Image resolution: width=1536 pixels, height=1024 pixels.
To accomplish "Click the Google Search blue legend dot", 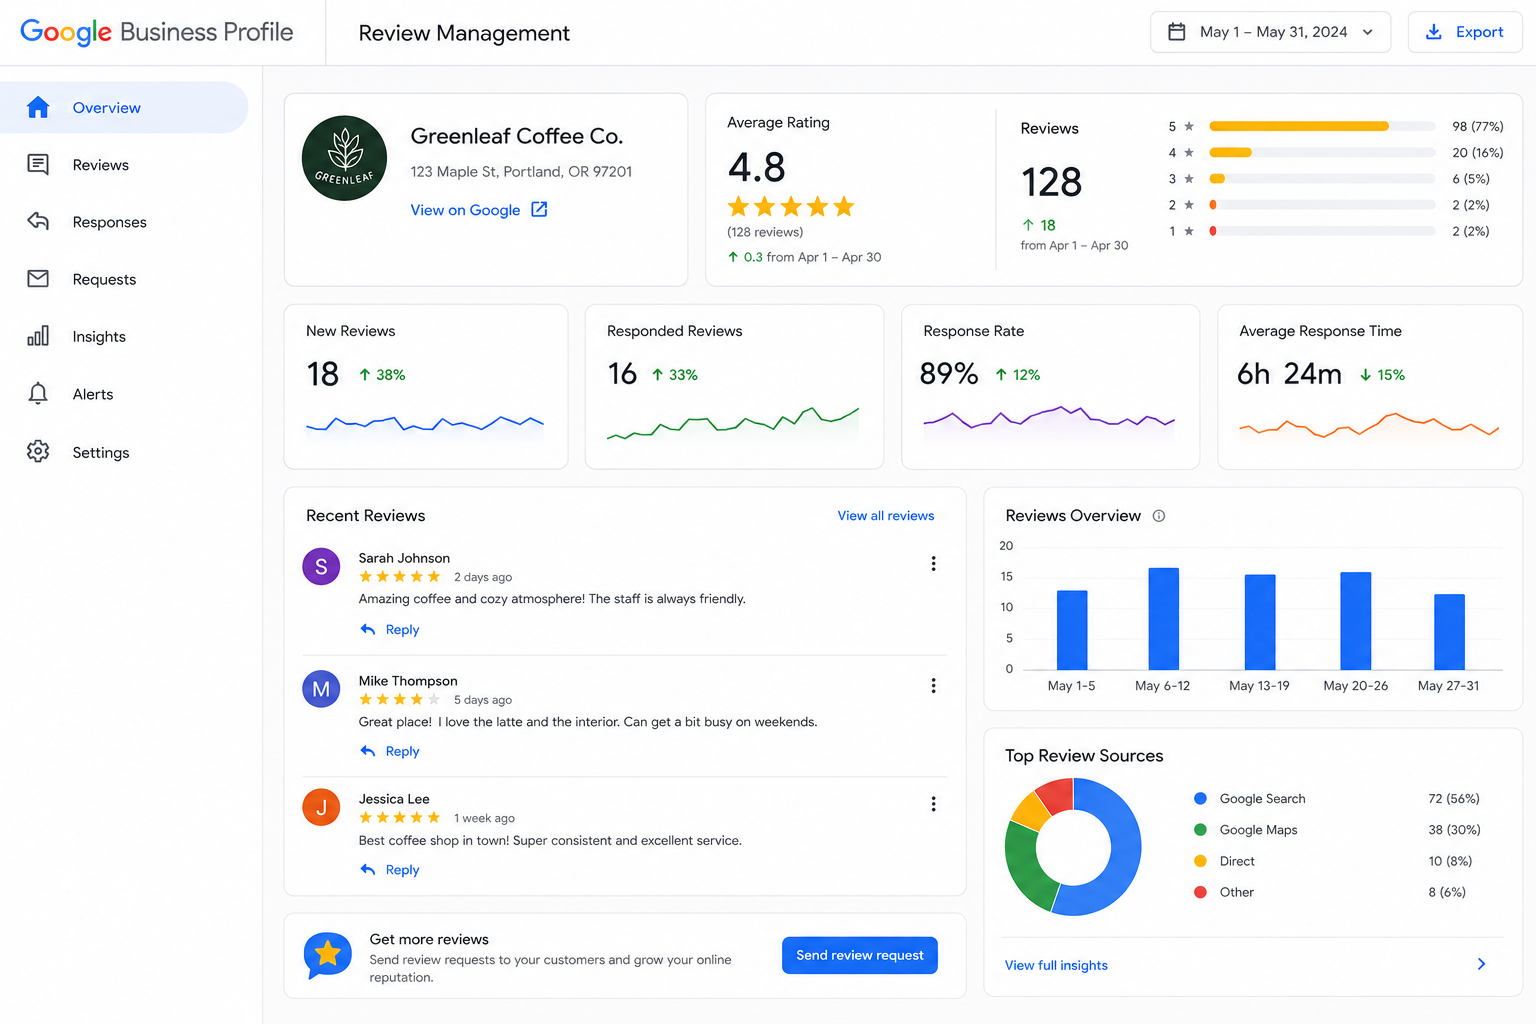I will [1200, 798].
